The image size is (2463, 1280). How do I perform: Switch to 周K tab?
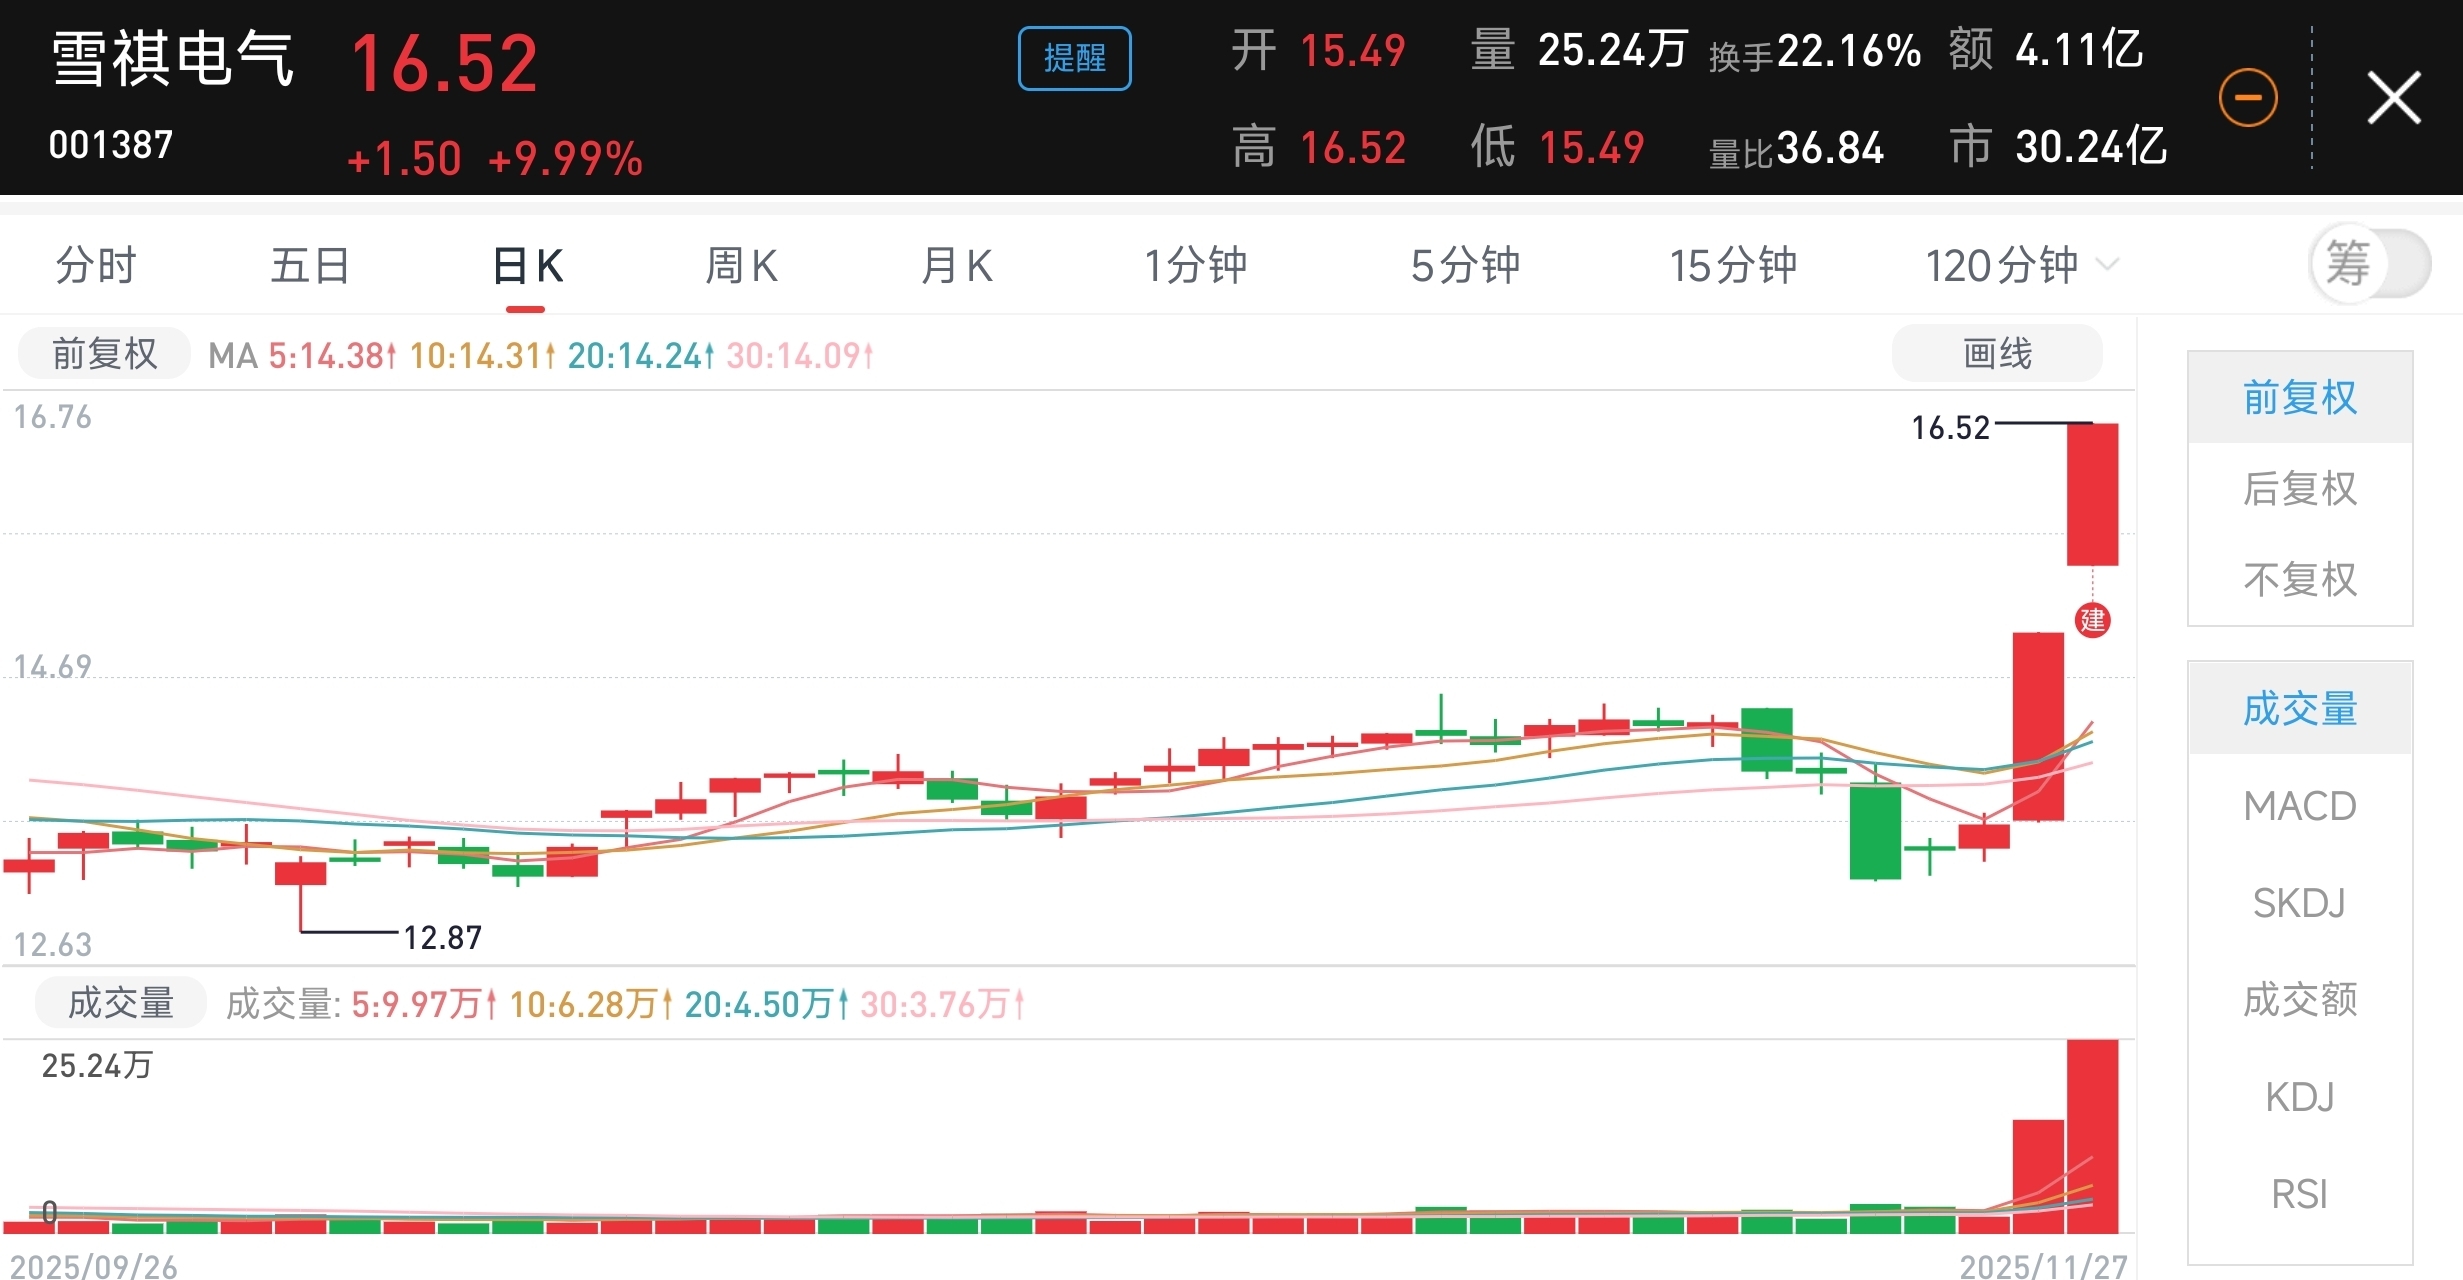[741, 266]
